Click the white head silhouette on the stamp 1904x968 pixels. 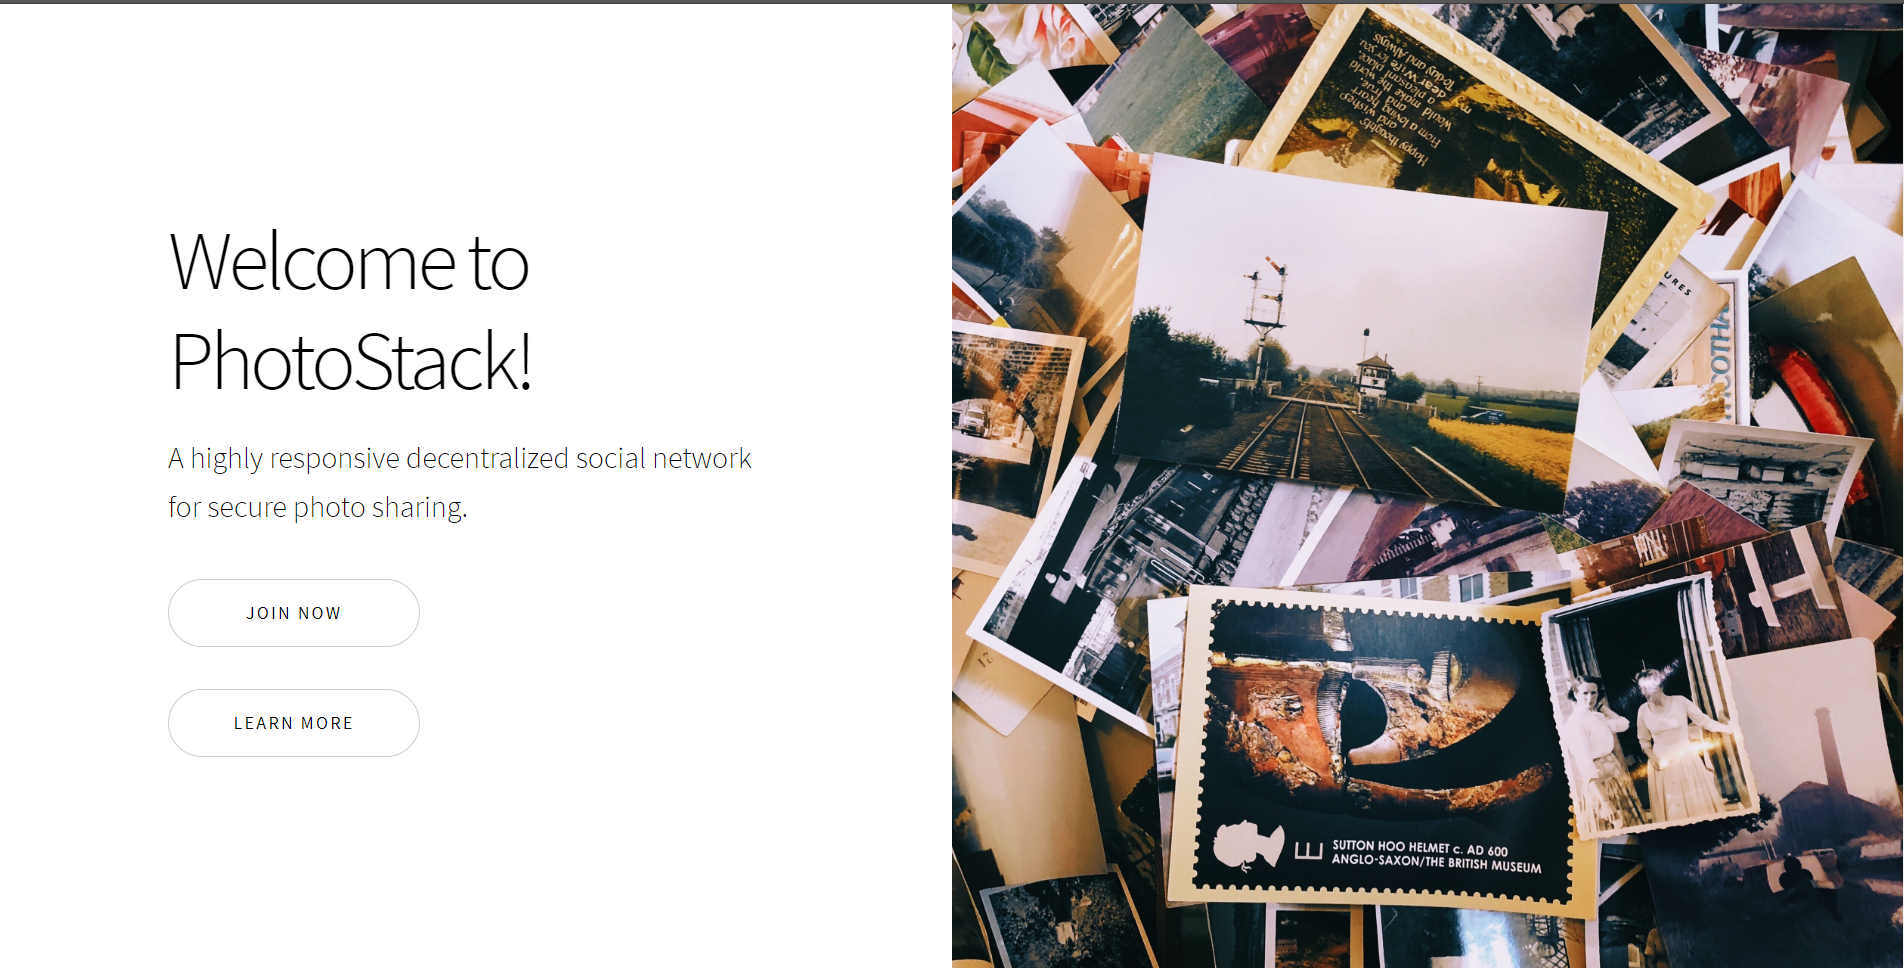click(x=1248, y=846)
